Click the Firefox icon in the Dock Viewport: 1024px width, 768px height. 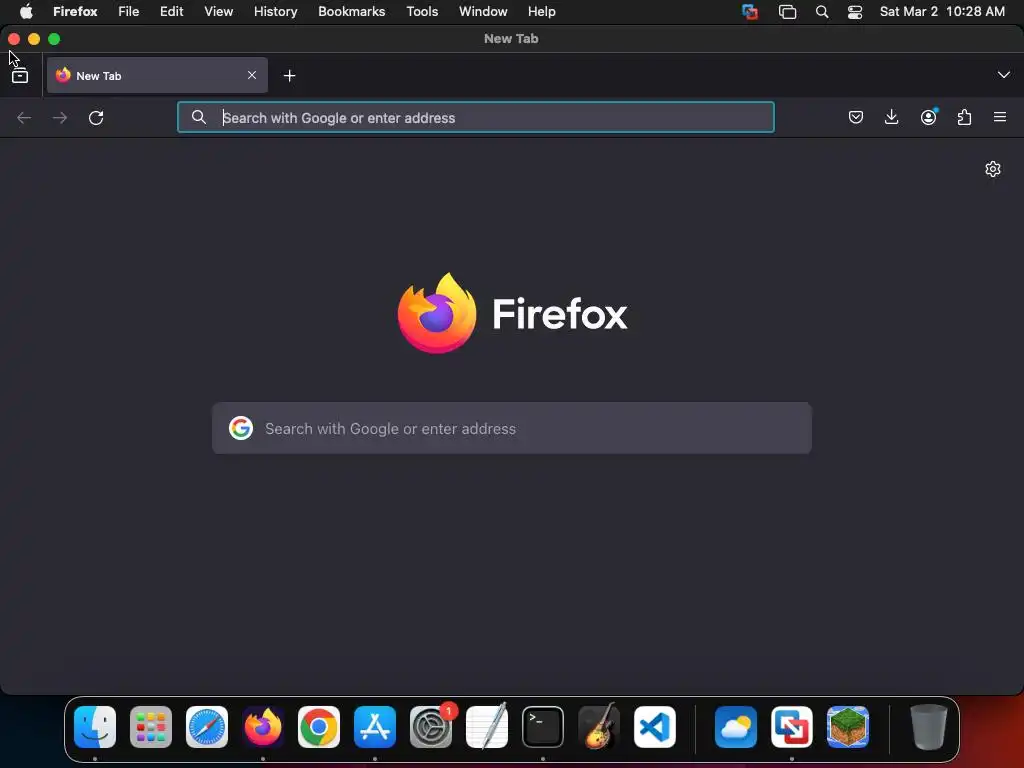pyautogui.click(x=263, y=727)
